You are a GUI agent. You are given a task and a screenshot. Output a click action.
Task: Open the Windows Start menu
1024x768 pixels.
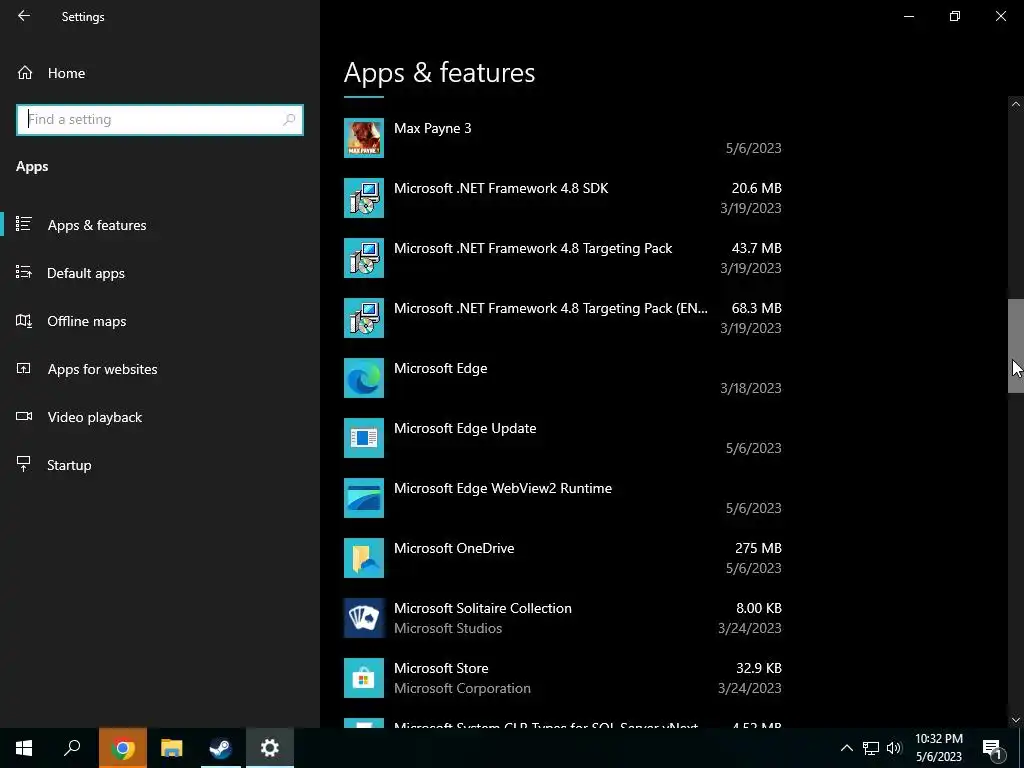point(24,748)
